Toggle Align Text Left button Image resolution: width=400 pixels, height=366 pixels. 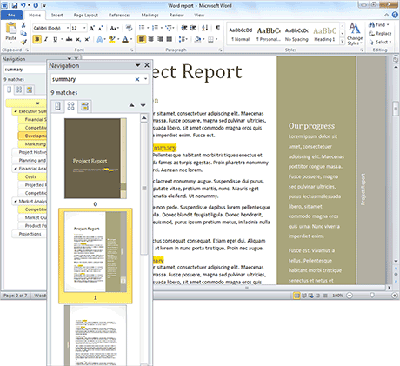click(142, 39)
